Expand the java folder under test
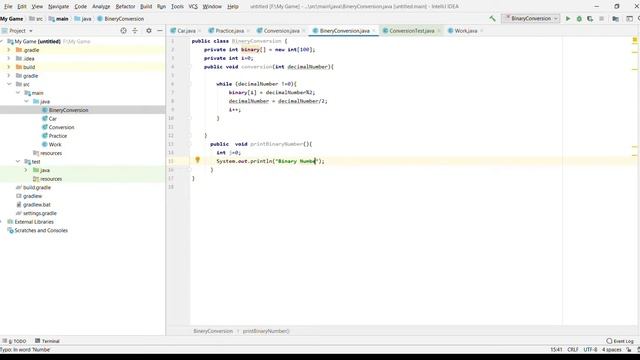 [26, 170]
